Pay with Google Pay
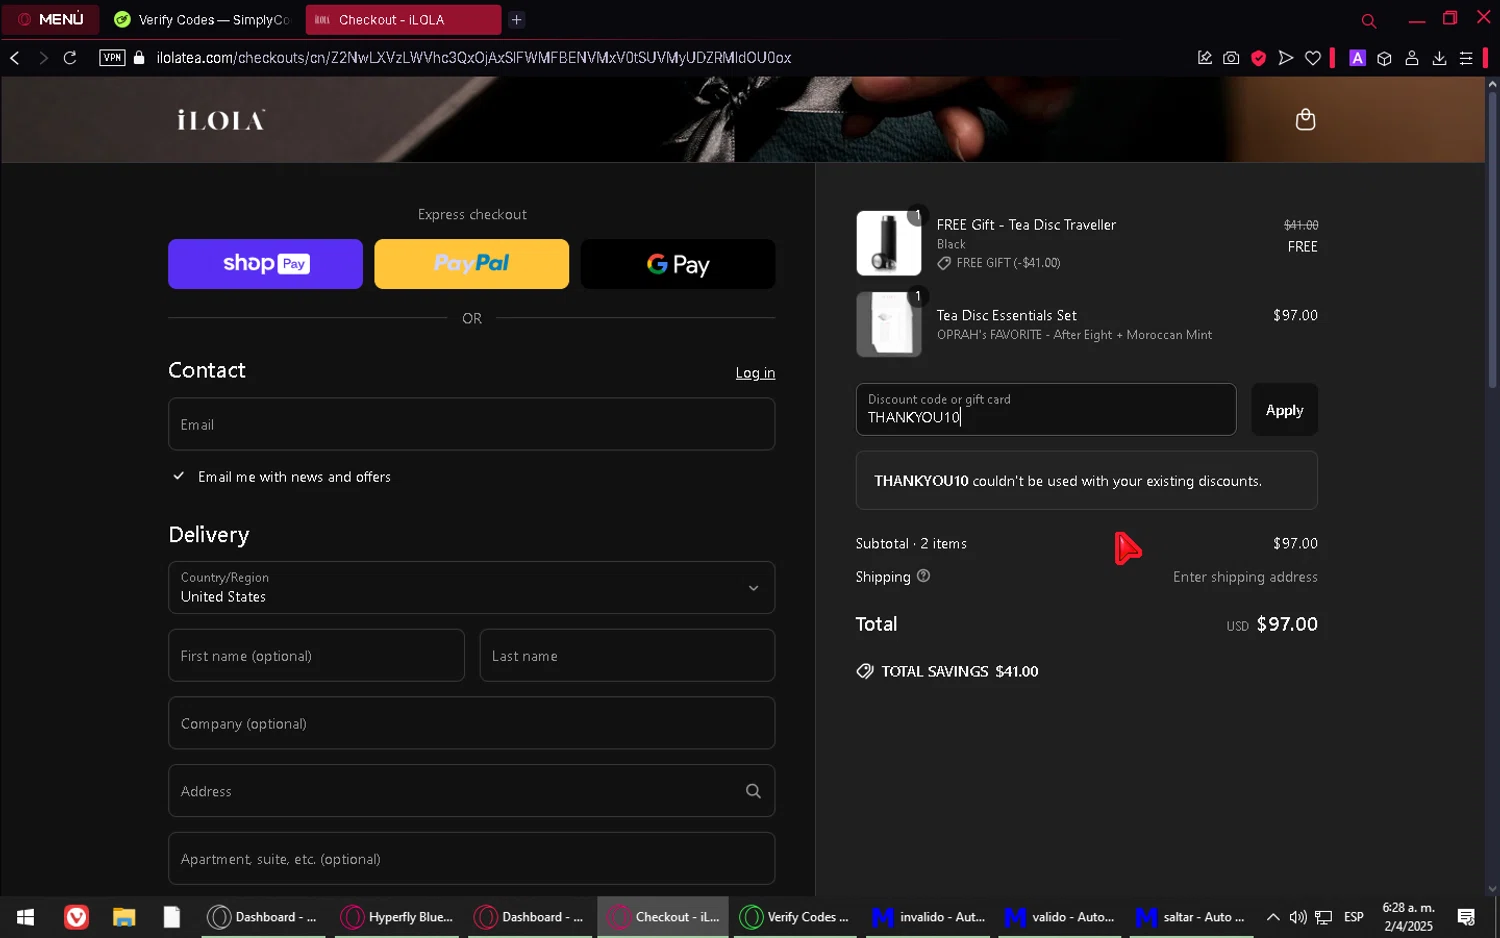This screenshot has height=938, width=1500. (x=678, y=264)
